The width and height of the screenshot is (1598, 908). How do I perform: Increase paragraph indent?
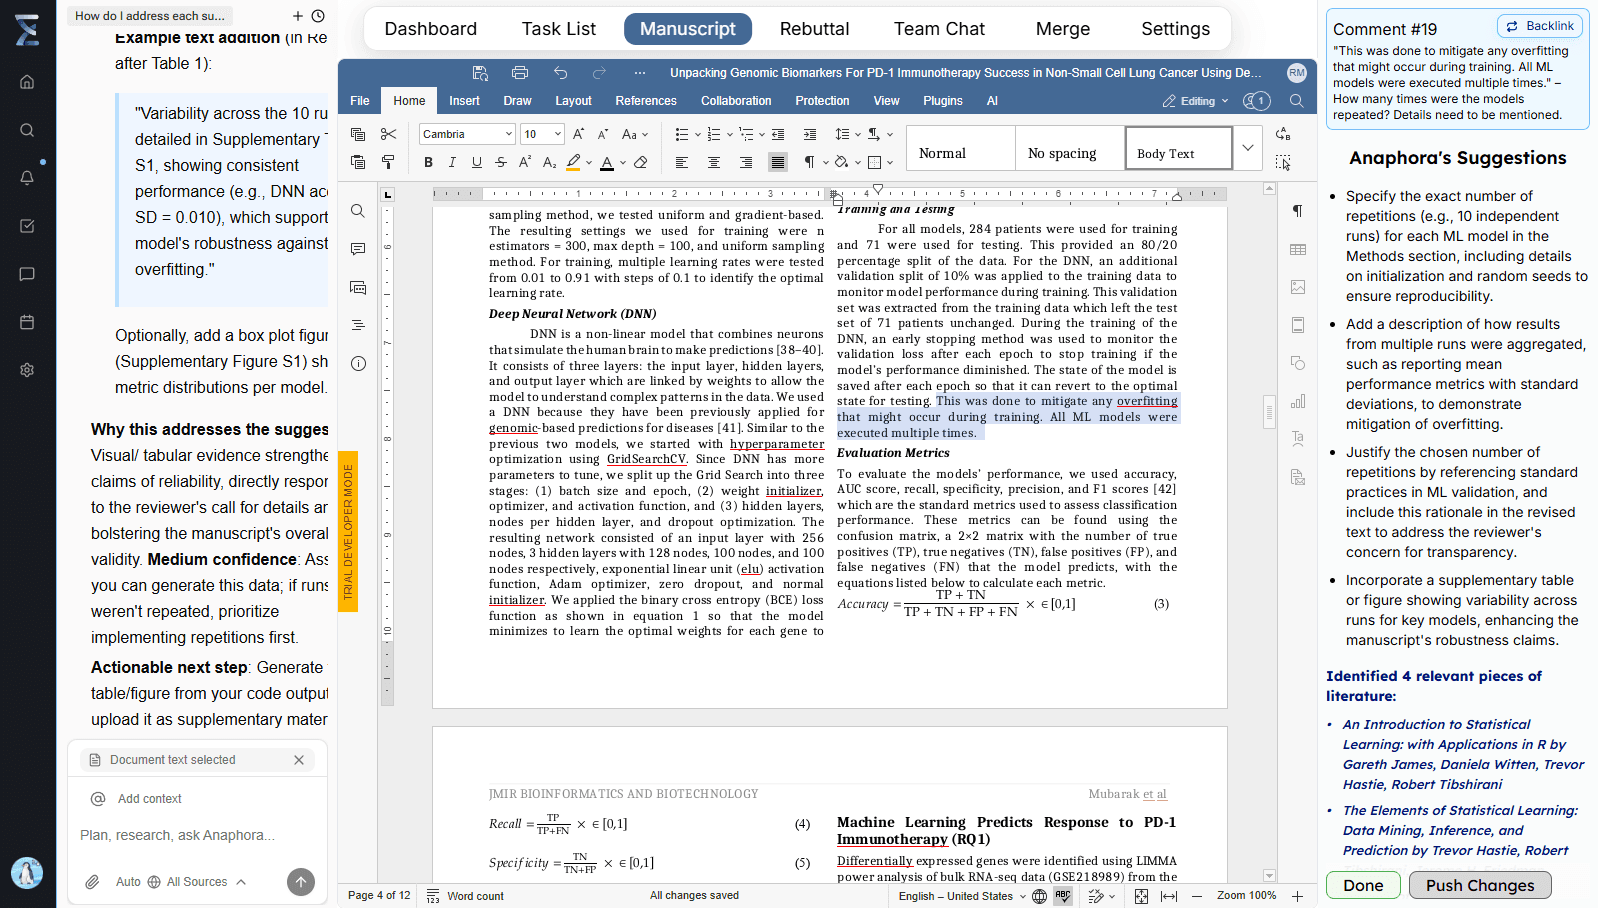[x=810, y=134]
